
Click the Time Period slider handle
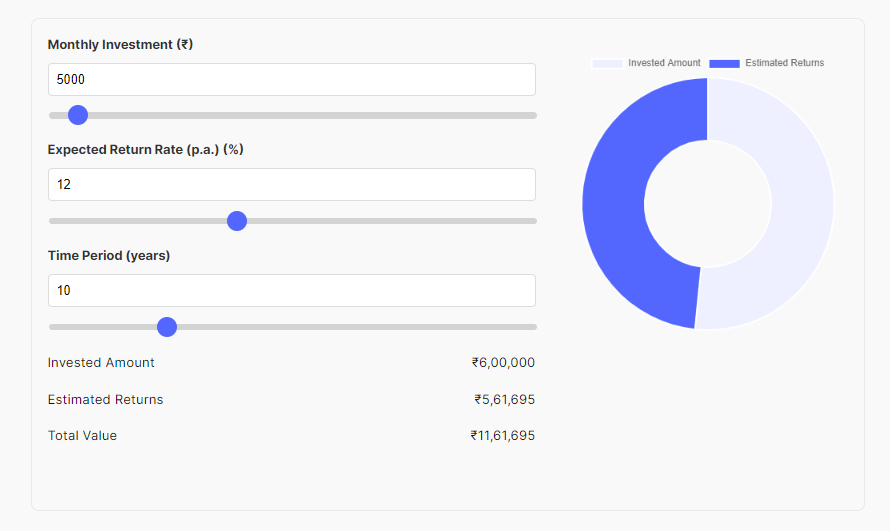[167, 327]
